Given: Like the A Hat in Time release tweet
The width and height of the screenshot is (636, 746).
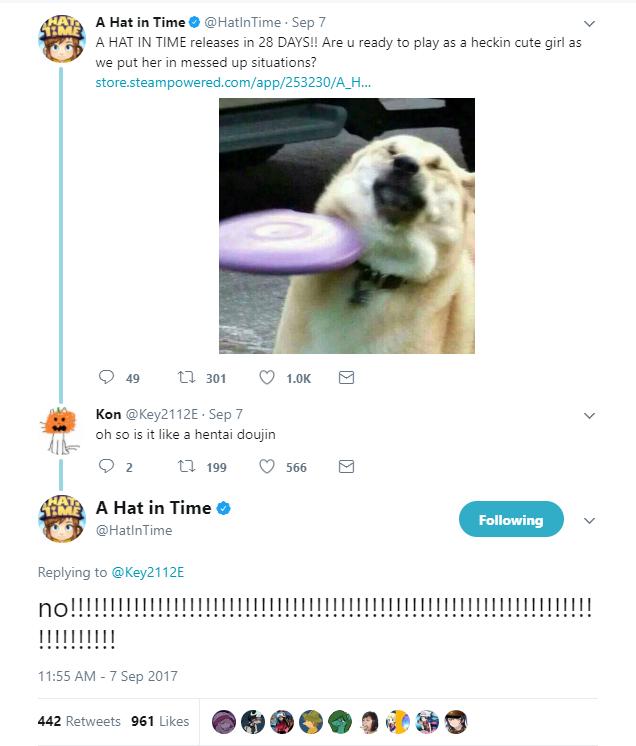Looking at the screenshot, I should tap(267, 378).
